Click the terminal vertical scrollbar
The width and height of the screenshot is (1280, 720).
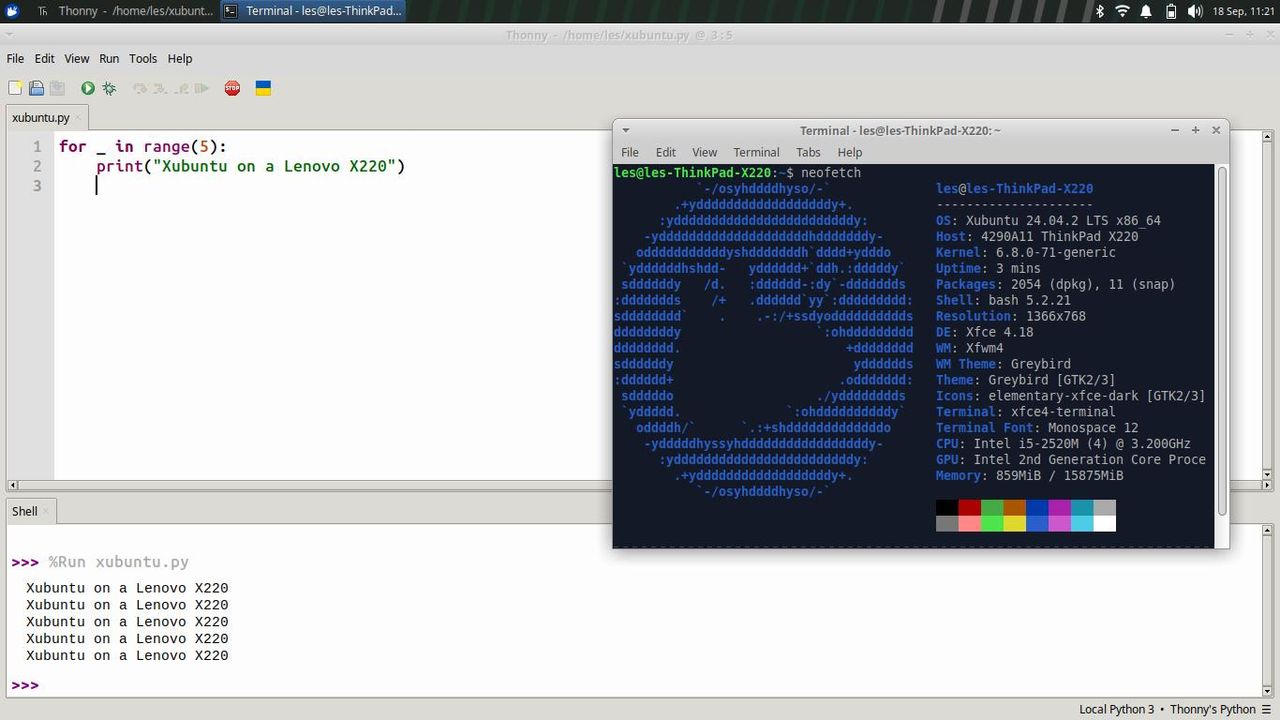(1222, 341)
